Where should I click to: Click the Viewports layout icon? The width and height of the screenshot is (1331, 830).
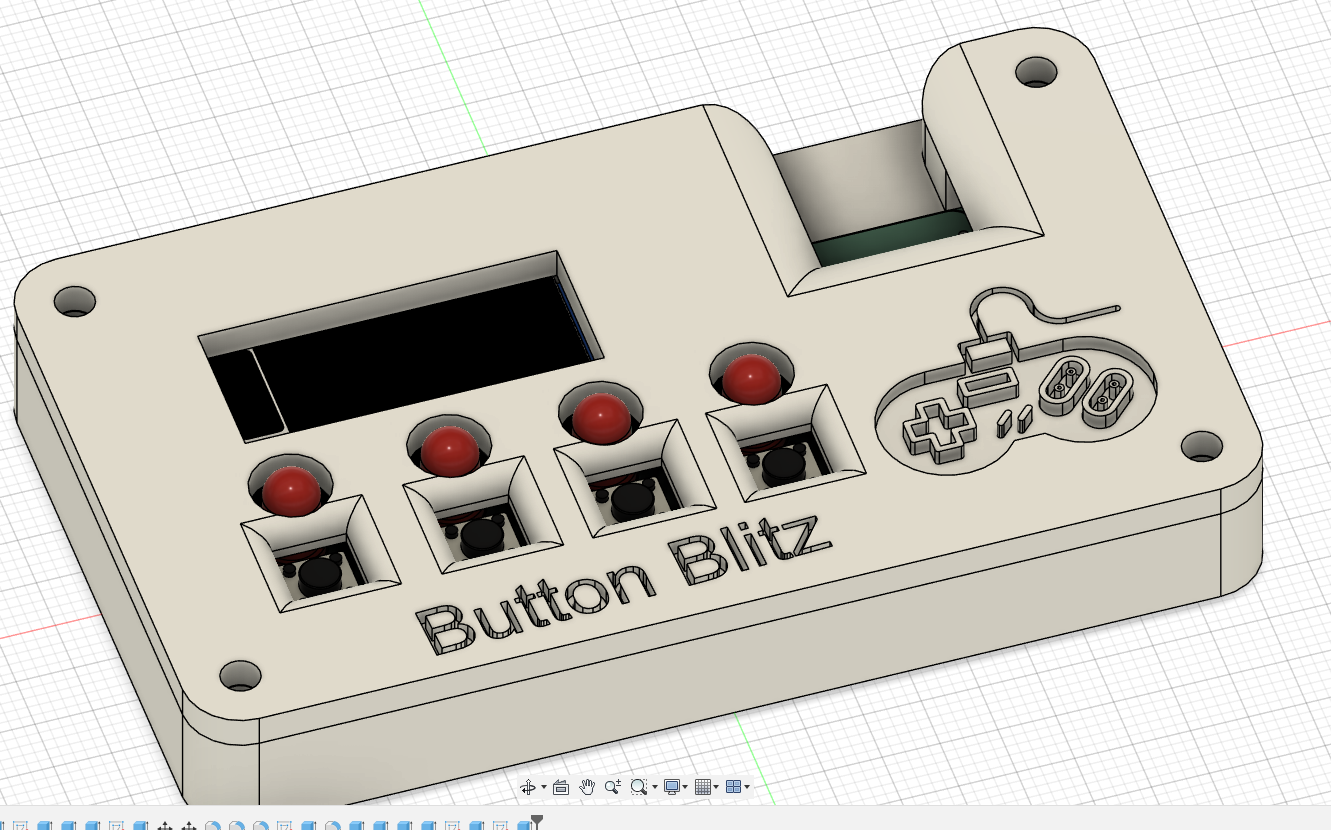pos(732,787)
